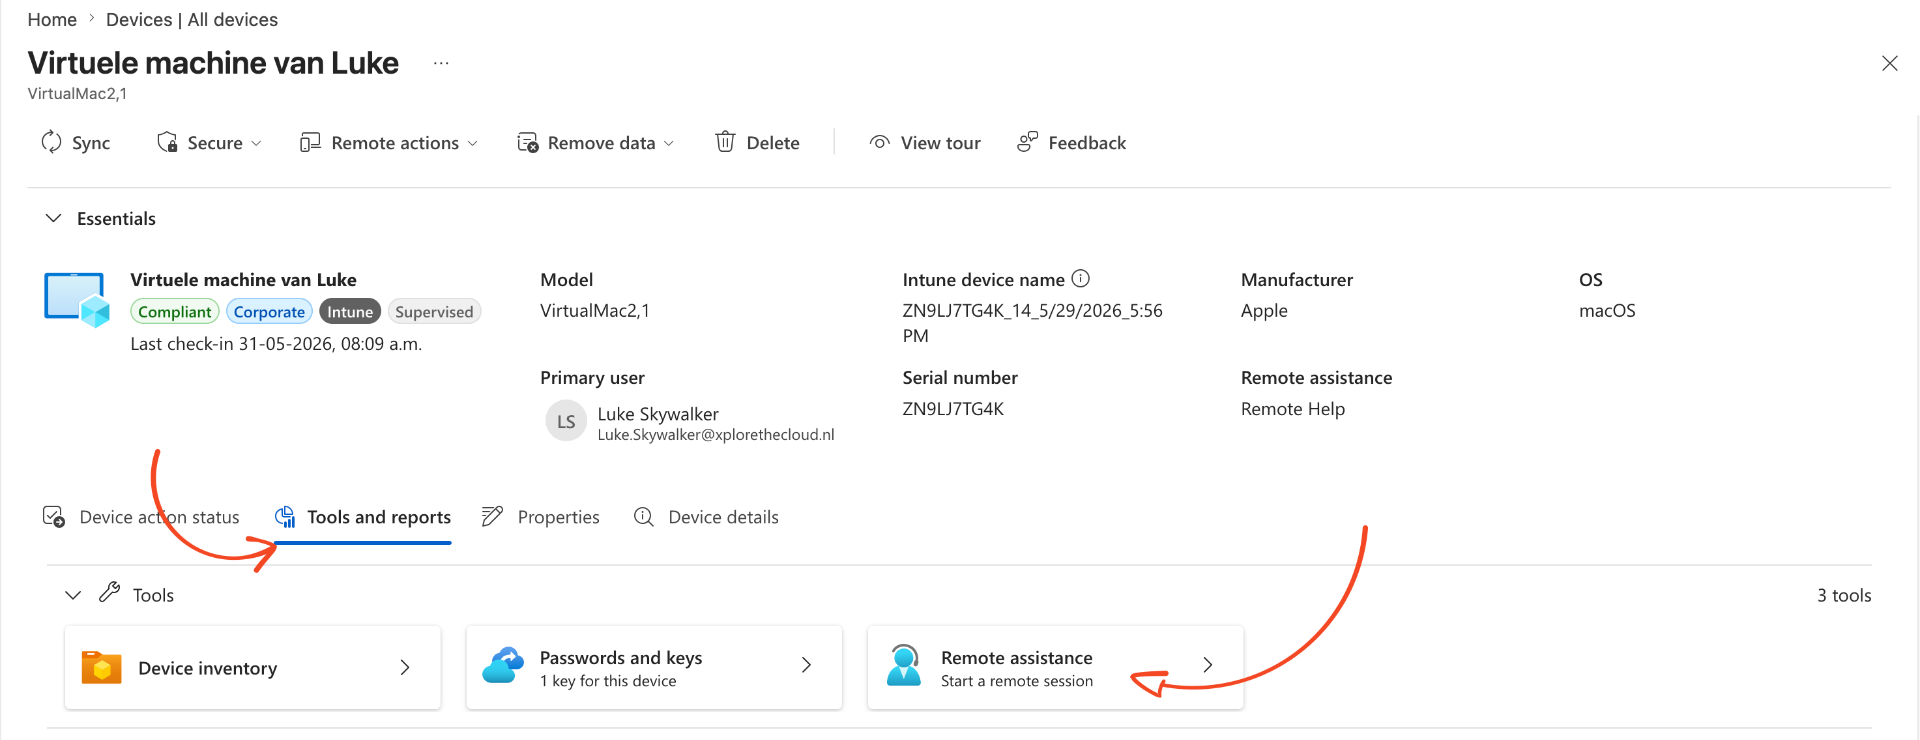
Task: Open Device inventory via its chevron
Action: coord(405,667)
